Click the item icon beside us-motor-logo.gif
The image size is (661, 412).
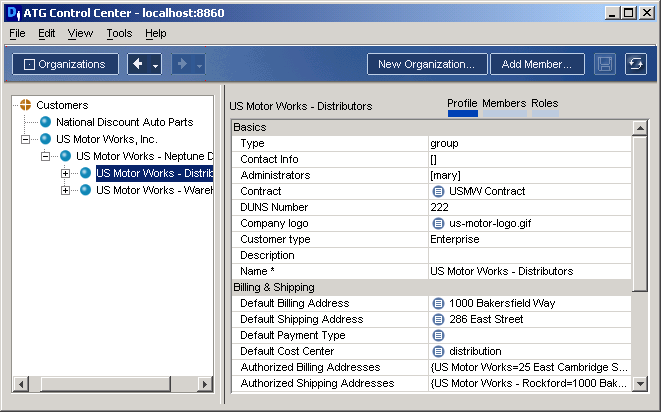[438, 224]
